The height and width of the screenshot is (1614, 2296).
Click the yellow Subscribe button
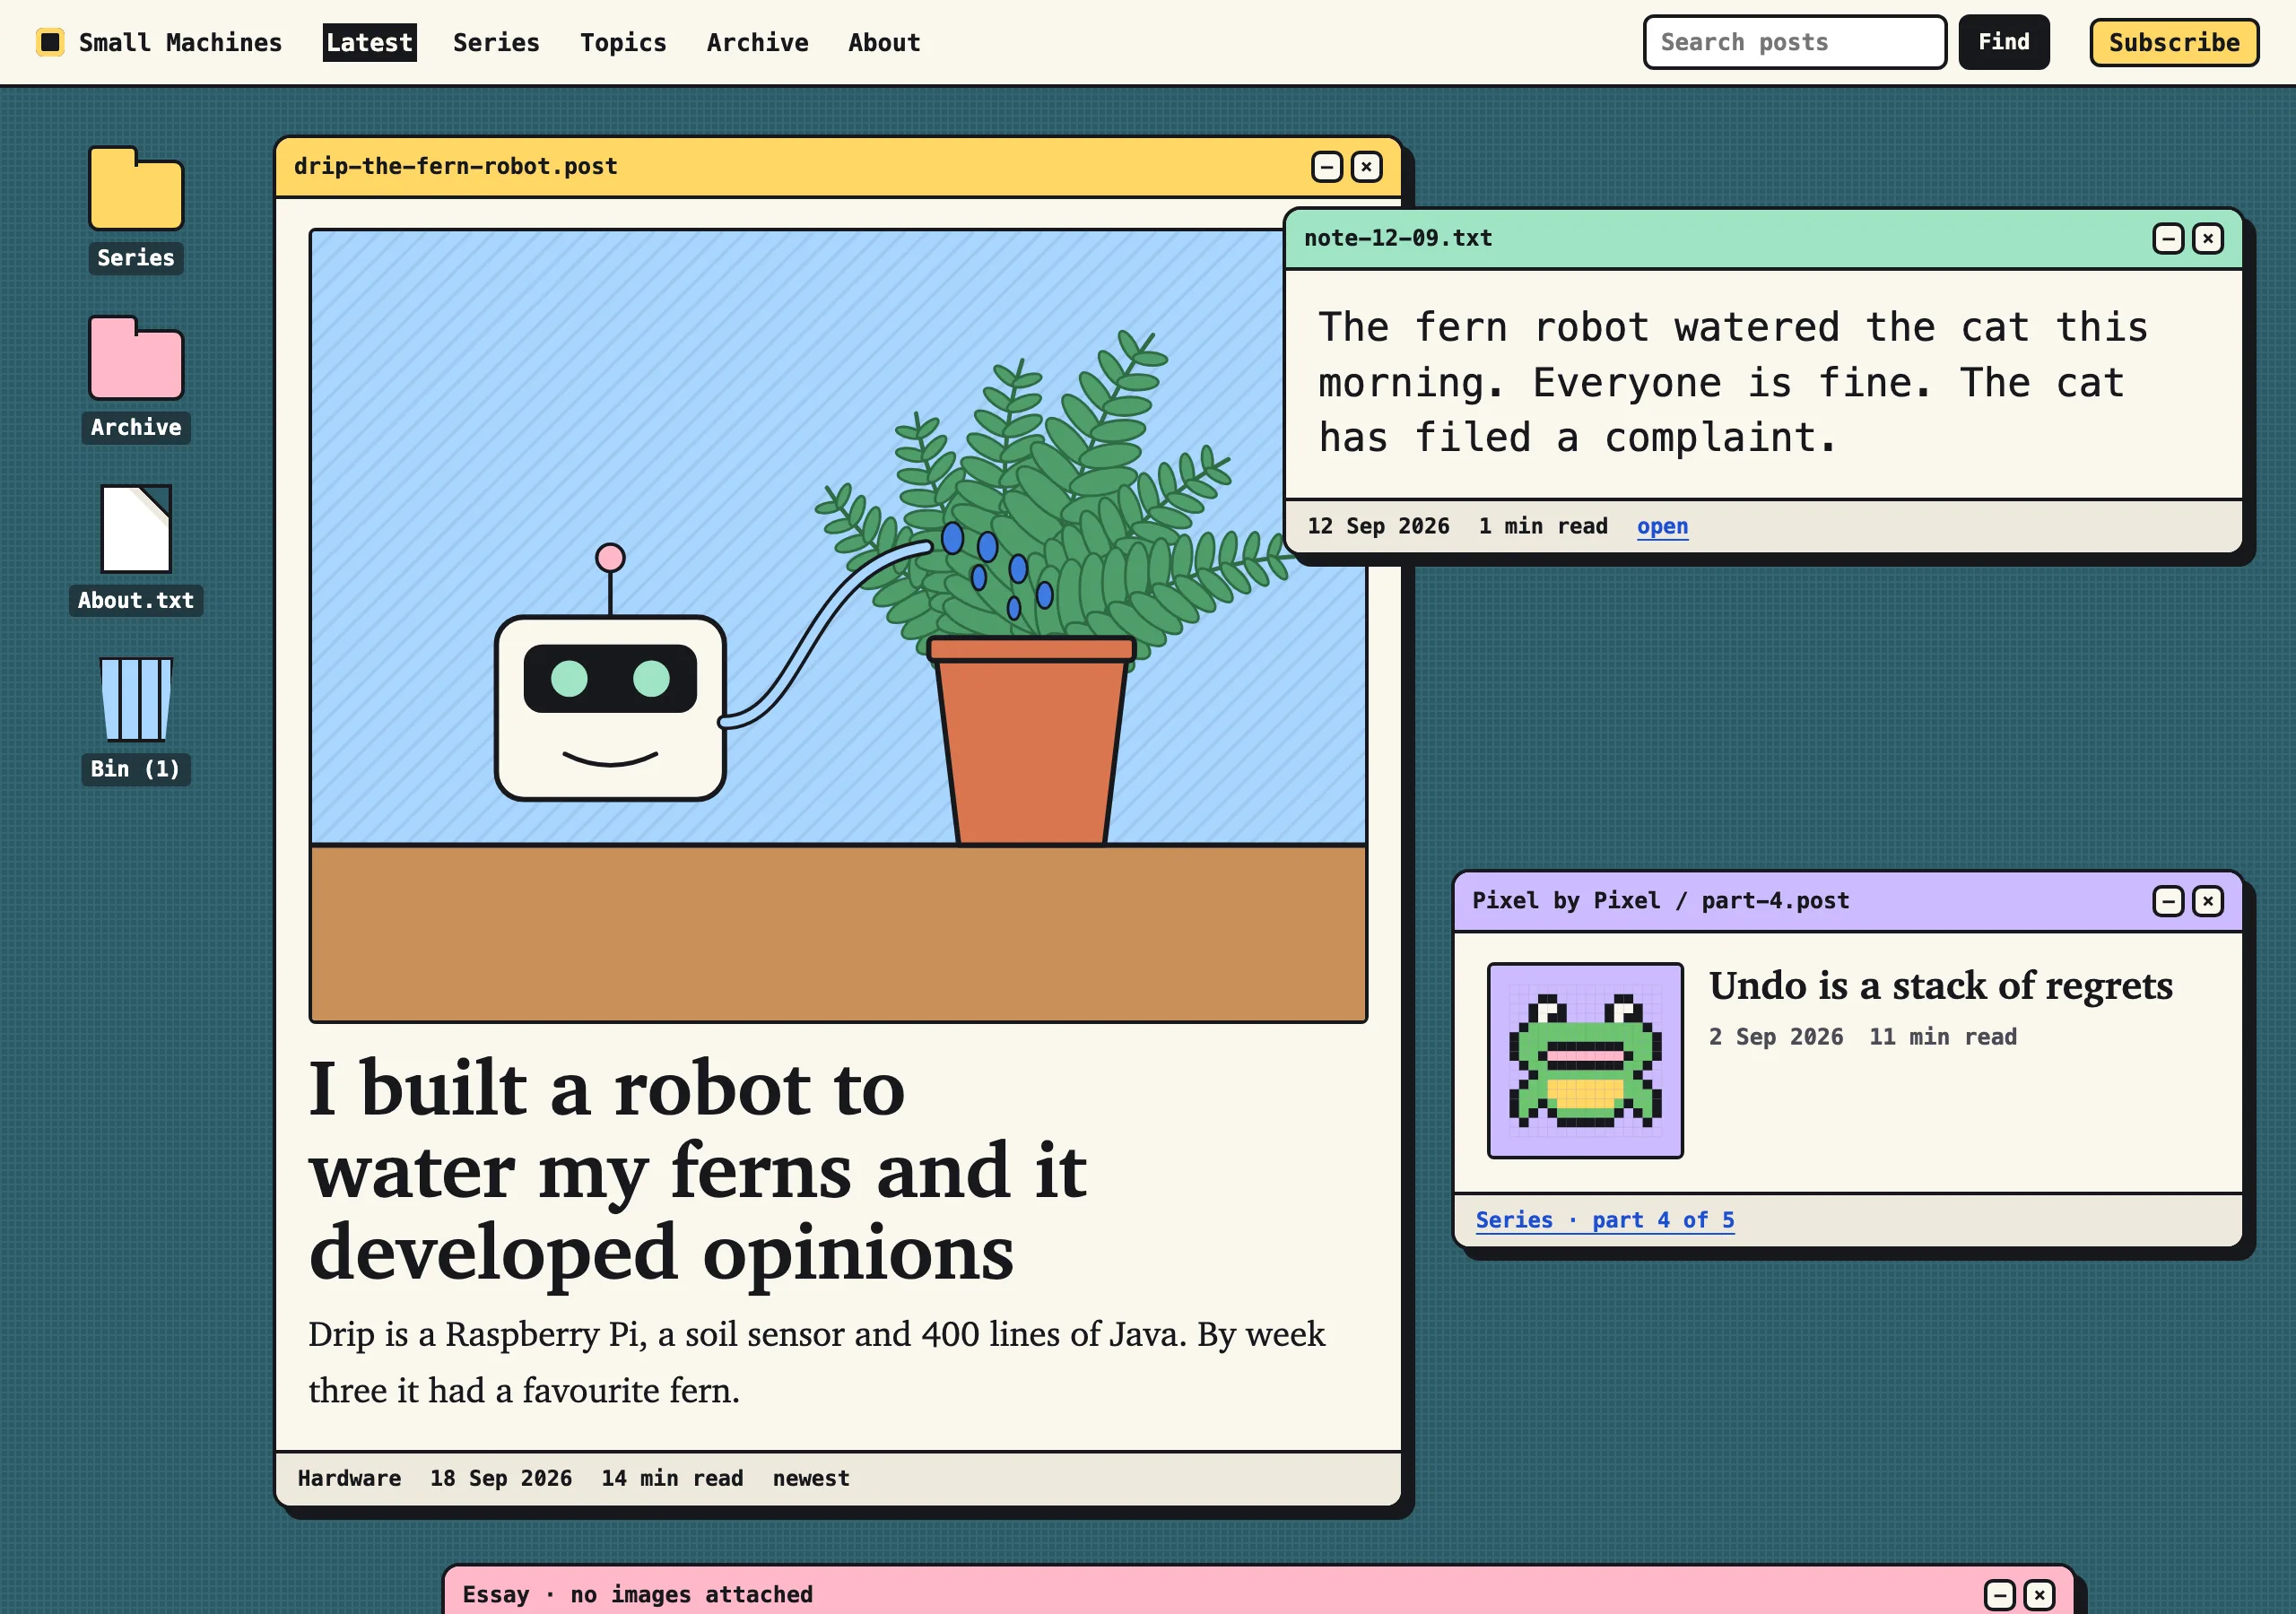2174,42
